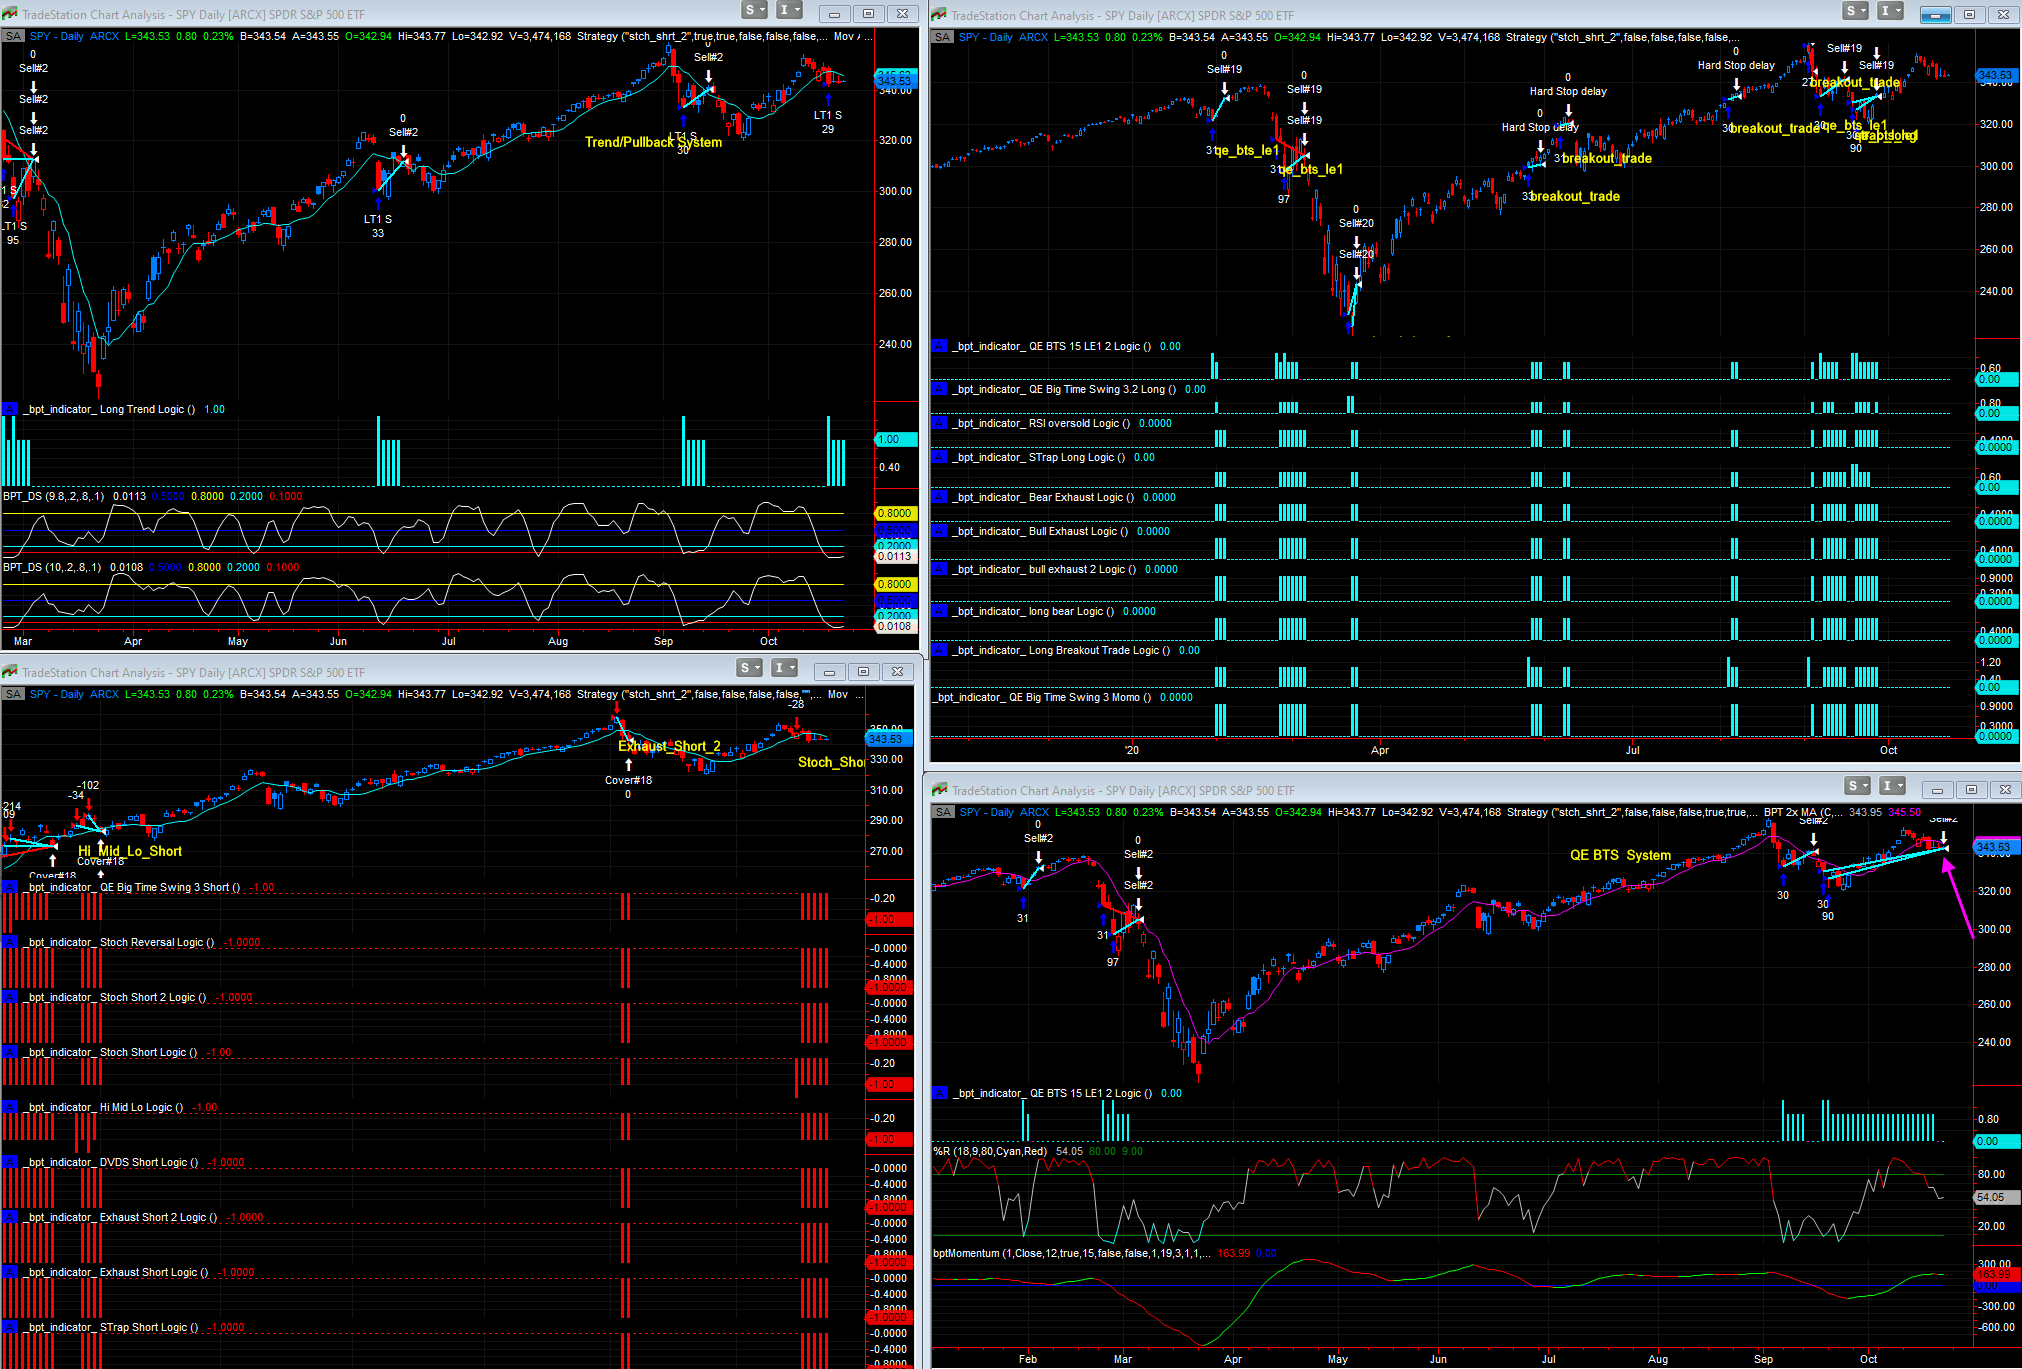The image size is (2022, 1369).
Task: Toggle the SA badge in the bottom-right chart status line
Action: (x=943, y=813)
